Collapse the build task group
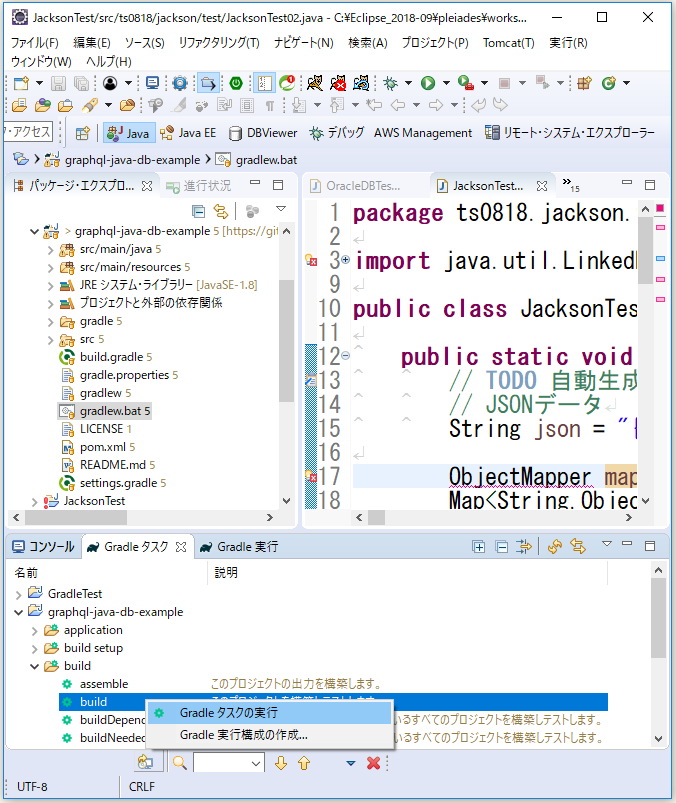 (34, 666)
